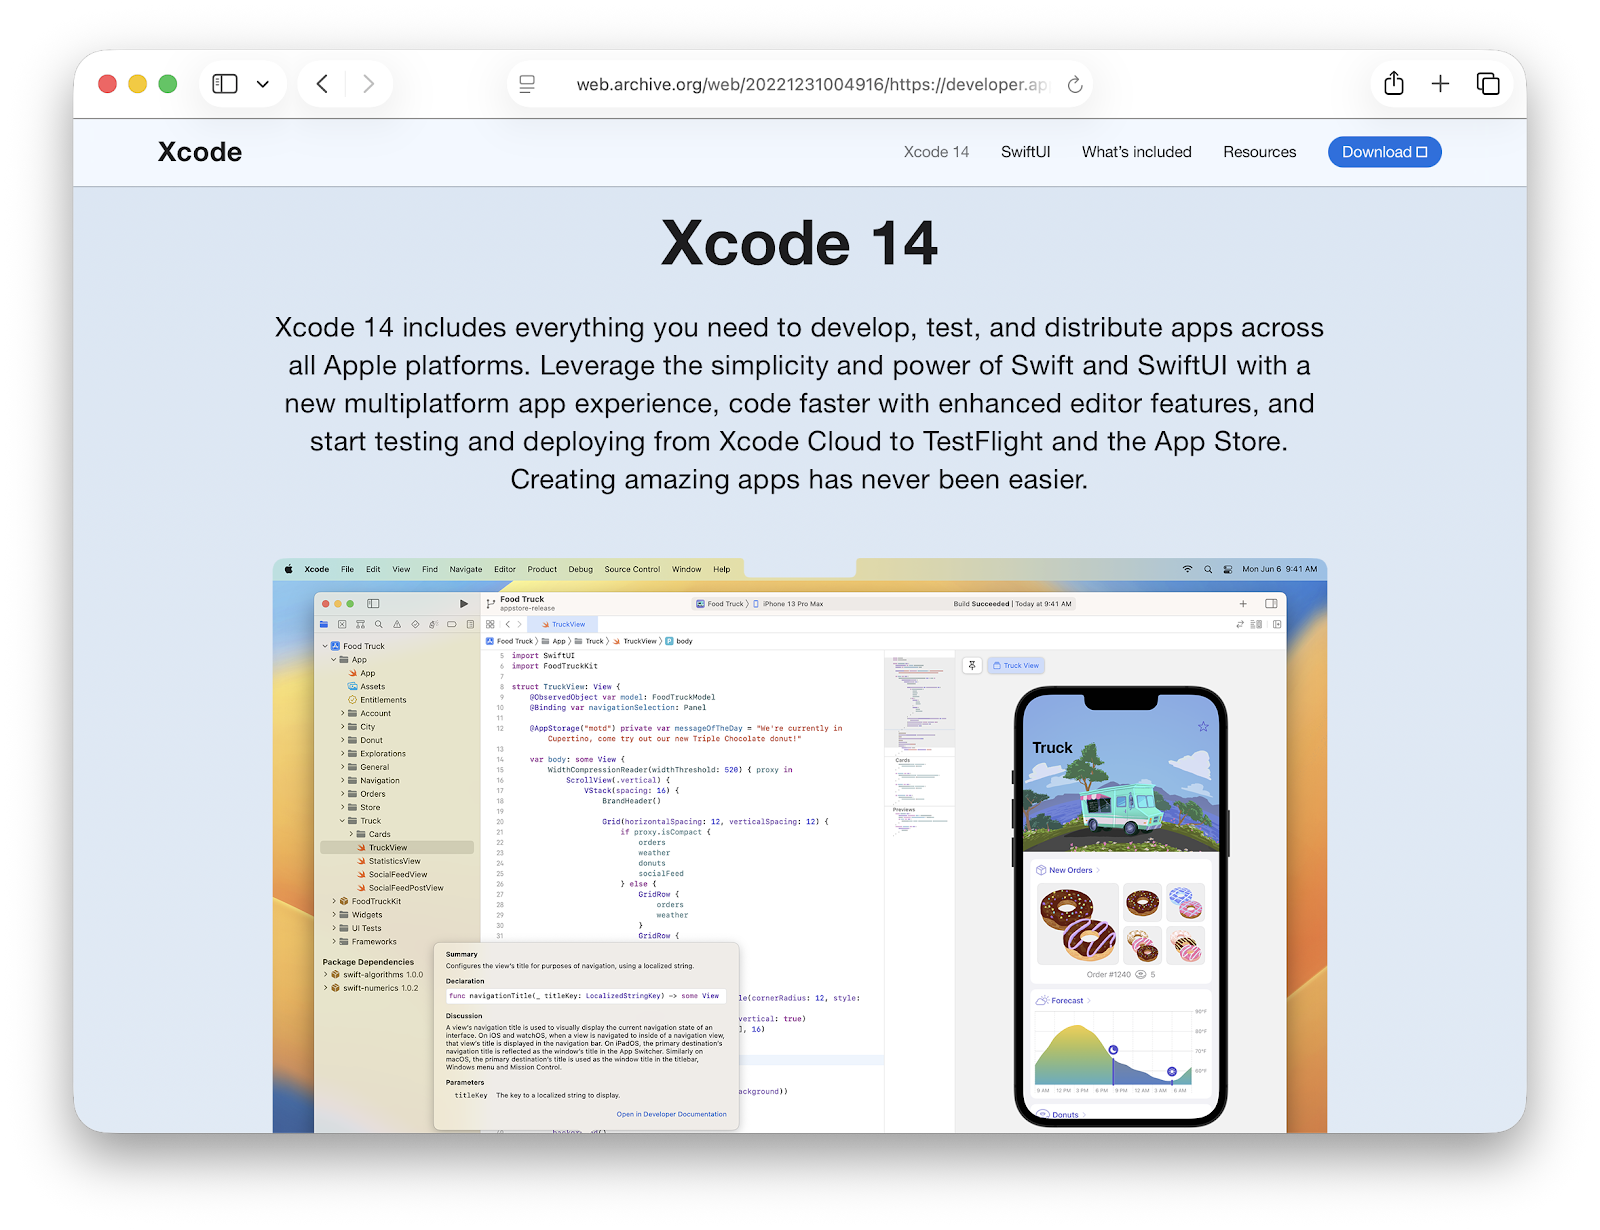The height and width of the screenshot is (1230, 1600).
Task: Collapse the Truck folder
Action: point(343,821)
